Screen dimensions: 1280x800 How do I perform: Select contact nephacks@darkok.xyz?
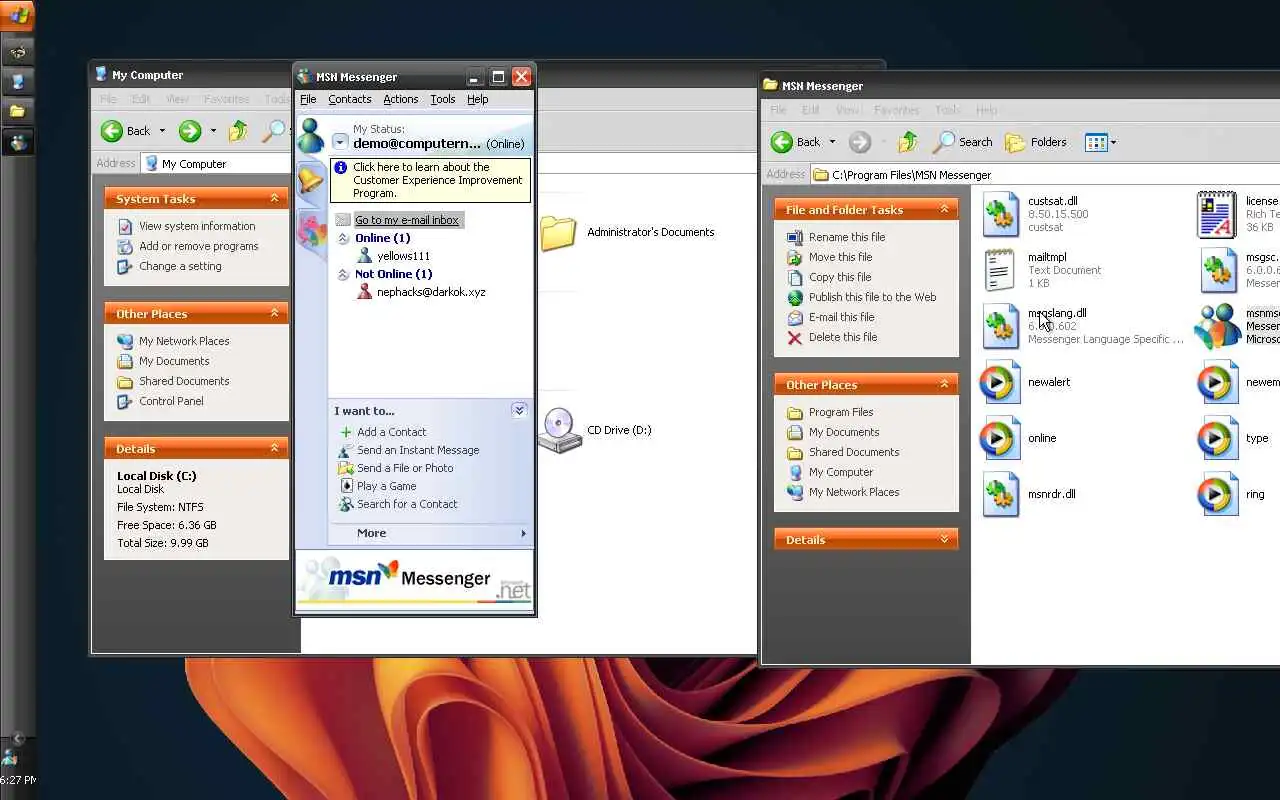coord(430,292)
